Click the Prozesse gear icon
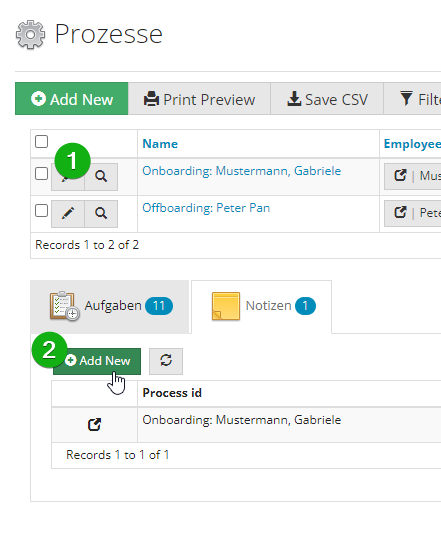 coord(30,35)
